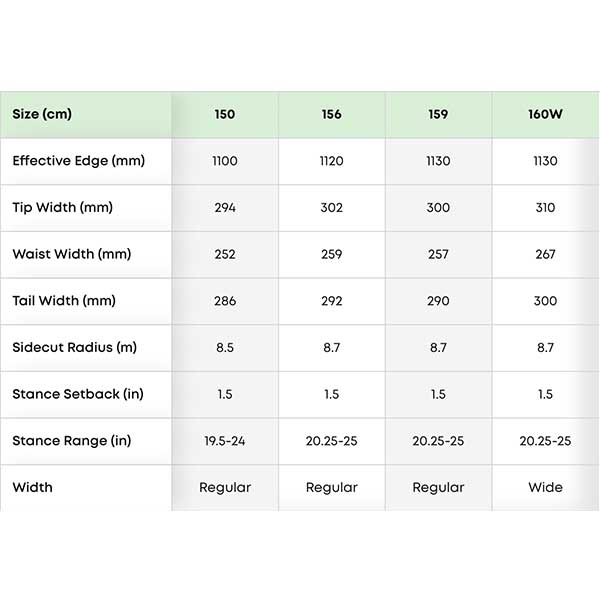The width and height of the screenshot is (600, 600).
Task: Select the 160W size column header
Action: click(545, 114)
